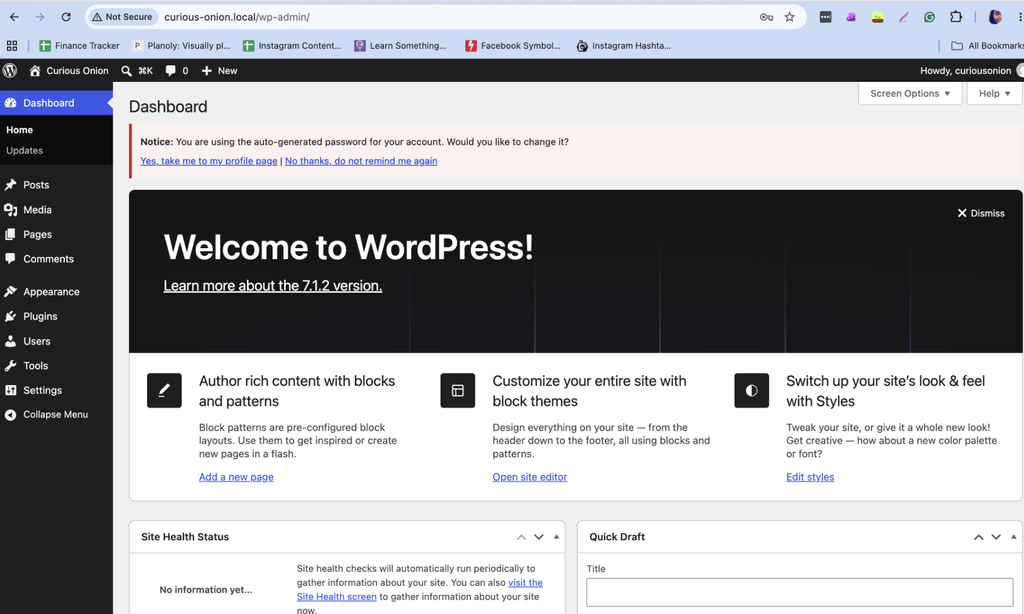Click 'No thanks, do not remind me again'
Image resolution: width=1024 pixels, height=614 pixels.
click(x=361, y=161)
